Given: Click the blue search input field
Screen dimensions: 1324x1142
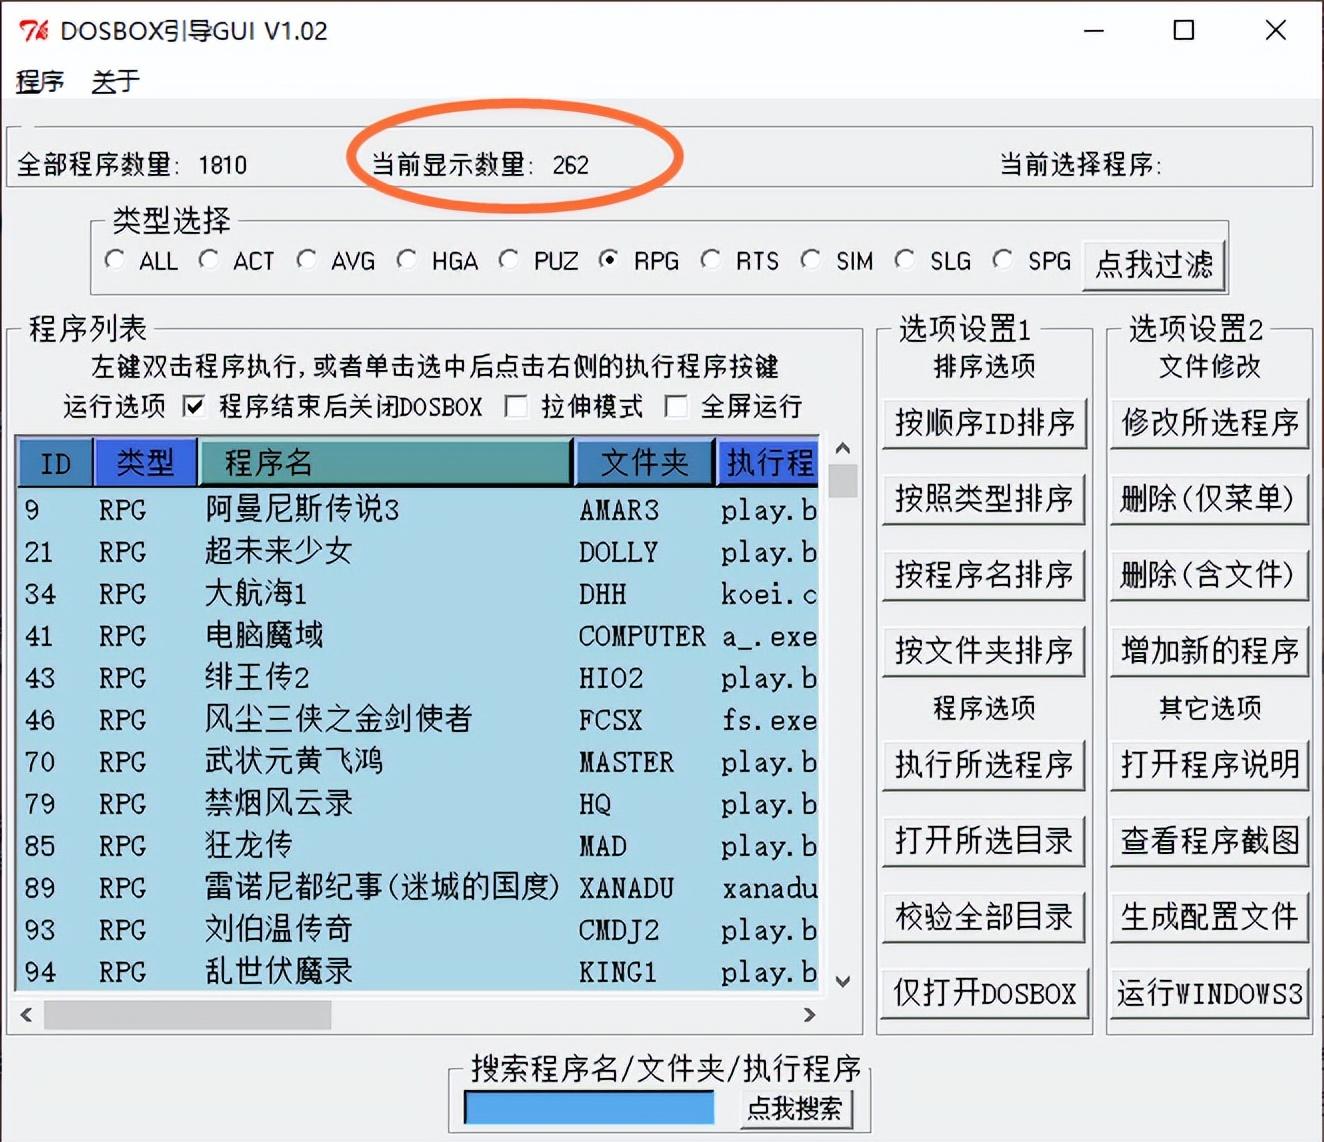Looking at the screenshot, I should click(590, 1108).
